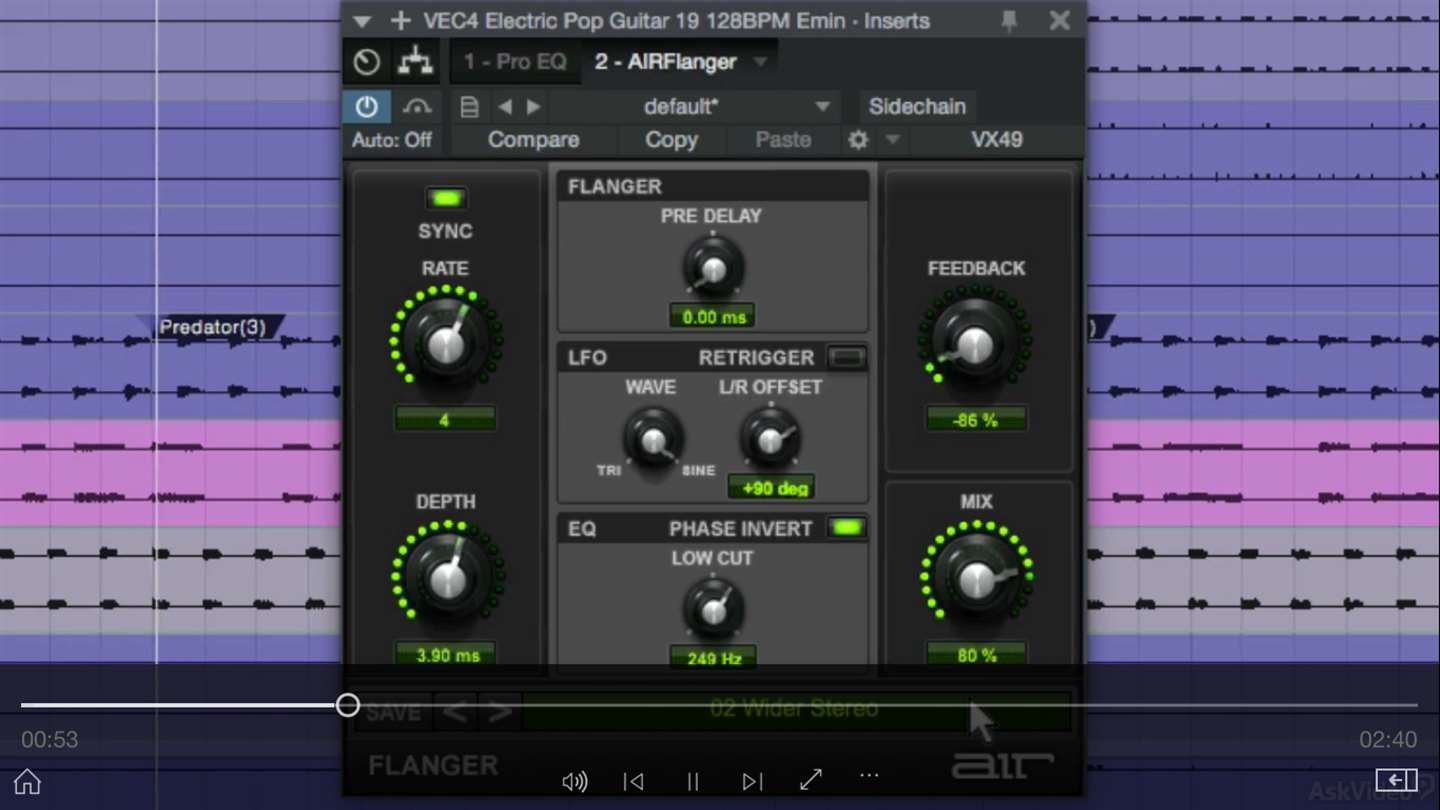
Task: Select the VX49 controller field
Action: 997,140
